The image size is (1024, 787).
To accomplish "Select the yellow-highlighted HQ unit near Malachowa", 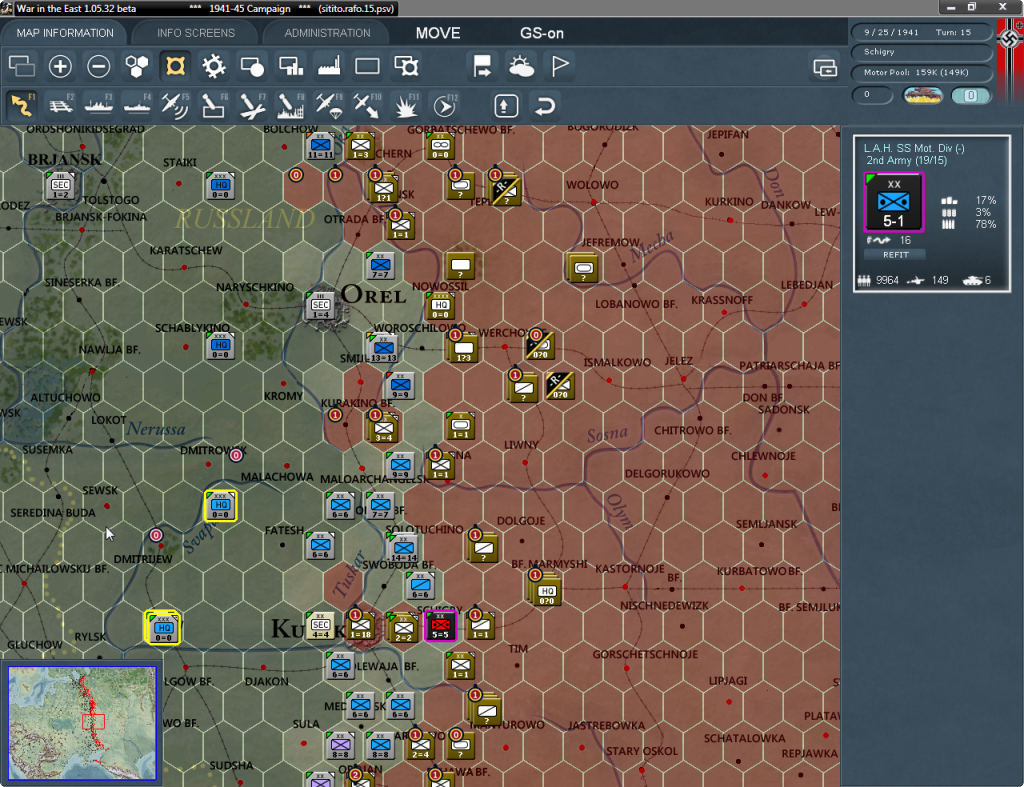I will pos(221,506).
